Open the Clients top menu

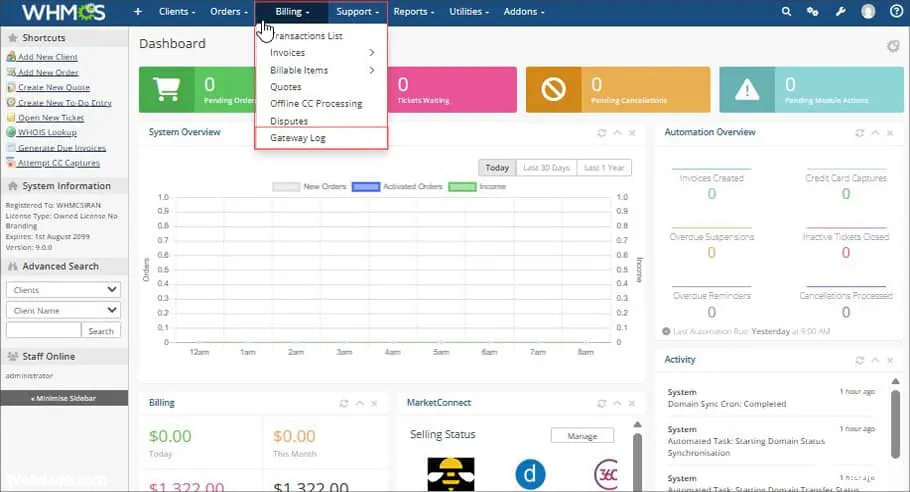coord(177,12)
